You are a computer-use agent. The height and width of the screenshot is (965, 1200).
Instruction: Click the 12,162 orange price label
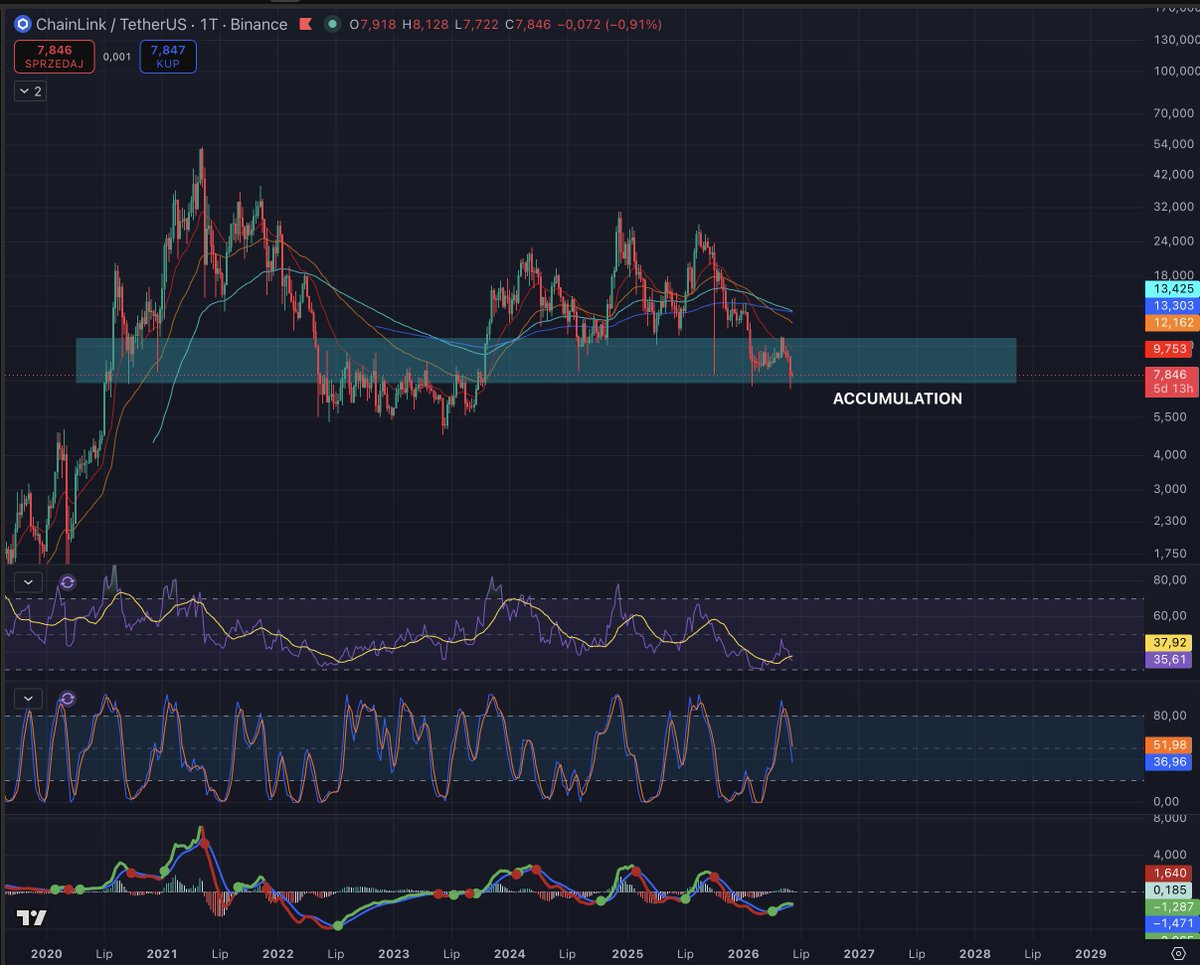(x=1171, y=323)
